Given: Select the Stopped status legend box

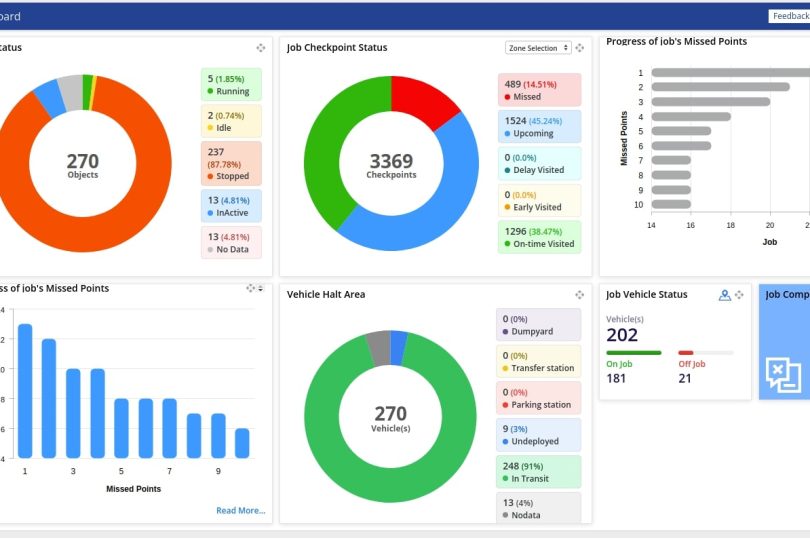Looking at the screenshot, I should click(231, 163).
